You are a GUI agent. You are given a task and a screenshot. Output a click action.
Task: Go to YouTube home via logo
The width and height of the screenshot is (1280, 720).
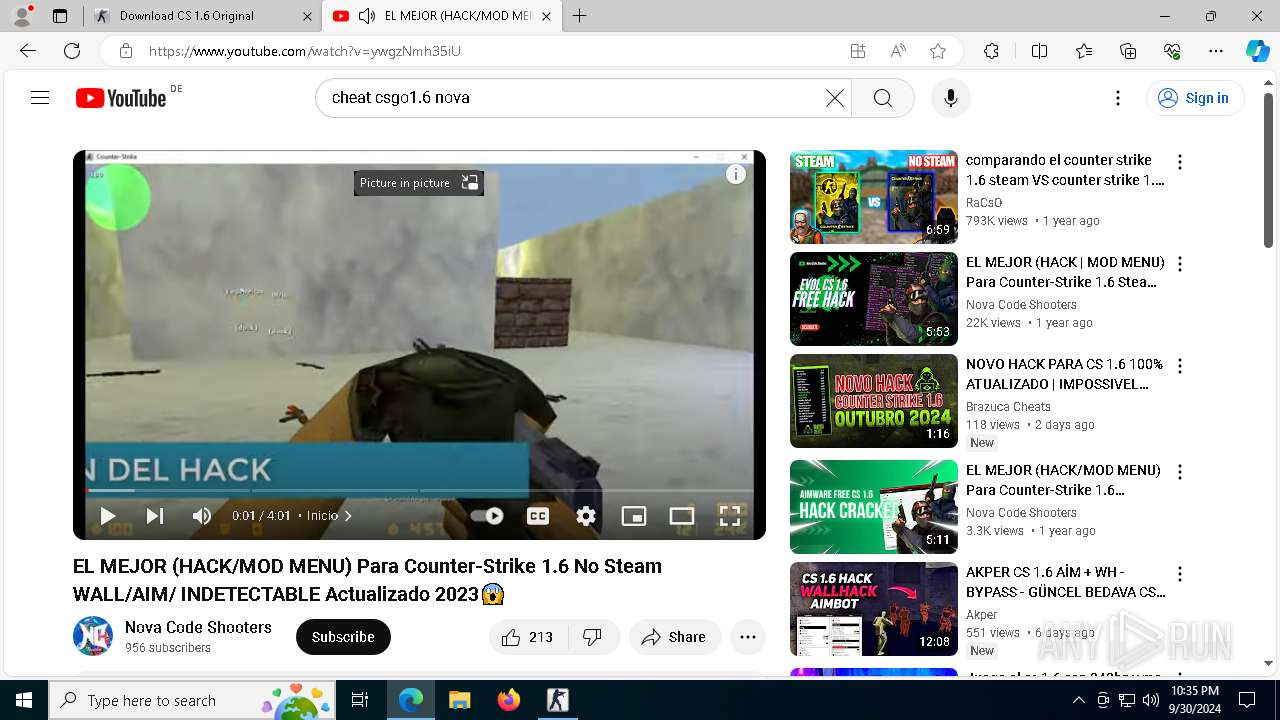(x=121, y=98)
